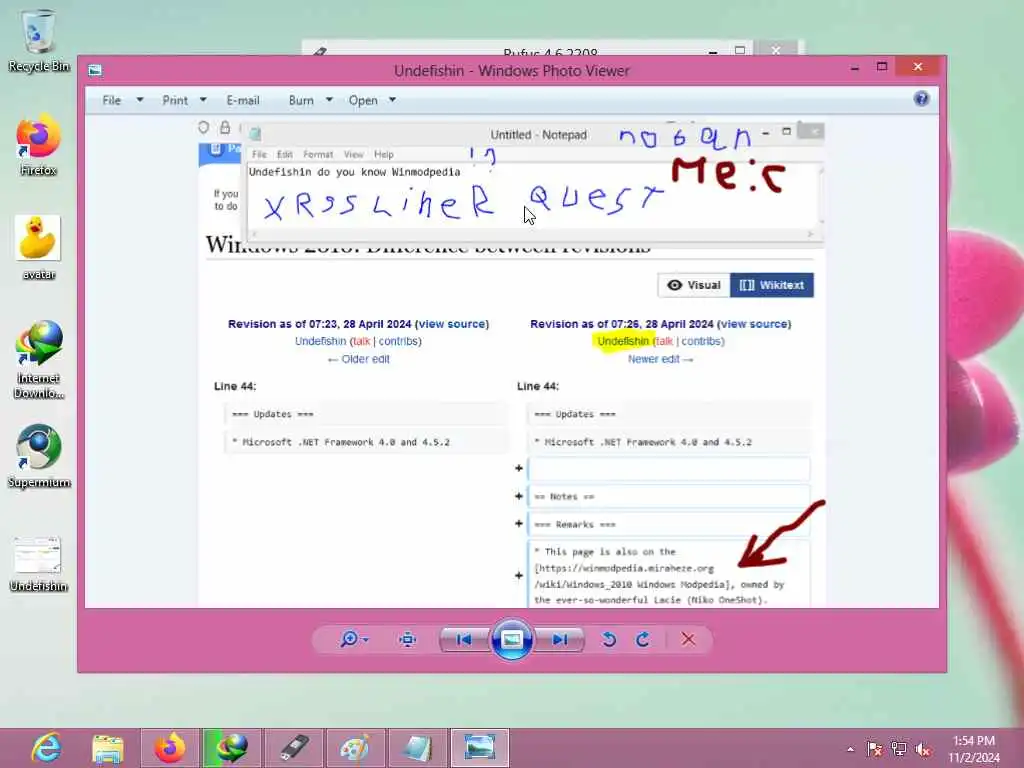1024x768 pixels.
Task: Click the muted volume tray icon
Action: [x=923, y=749]
